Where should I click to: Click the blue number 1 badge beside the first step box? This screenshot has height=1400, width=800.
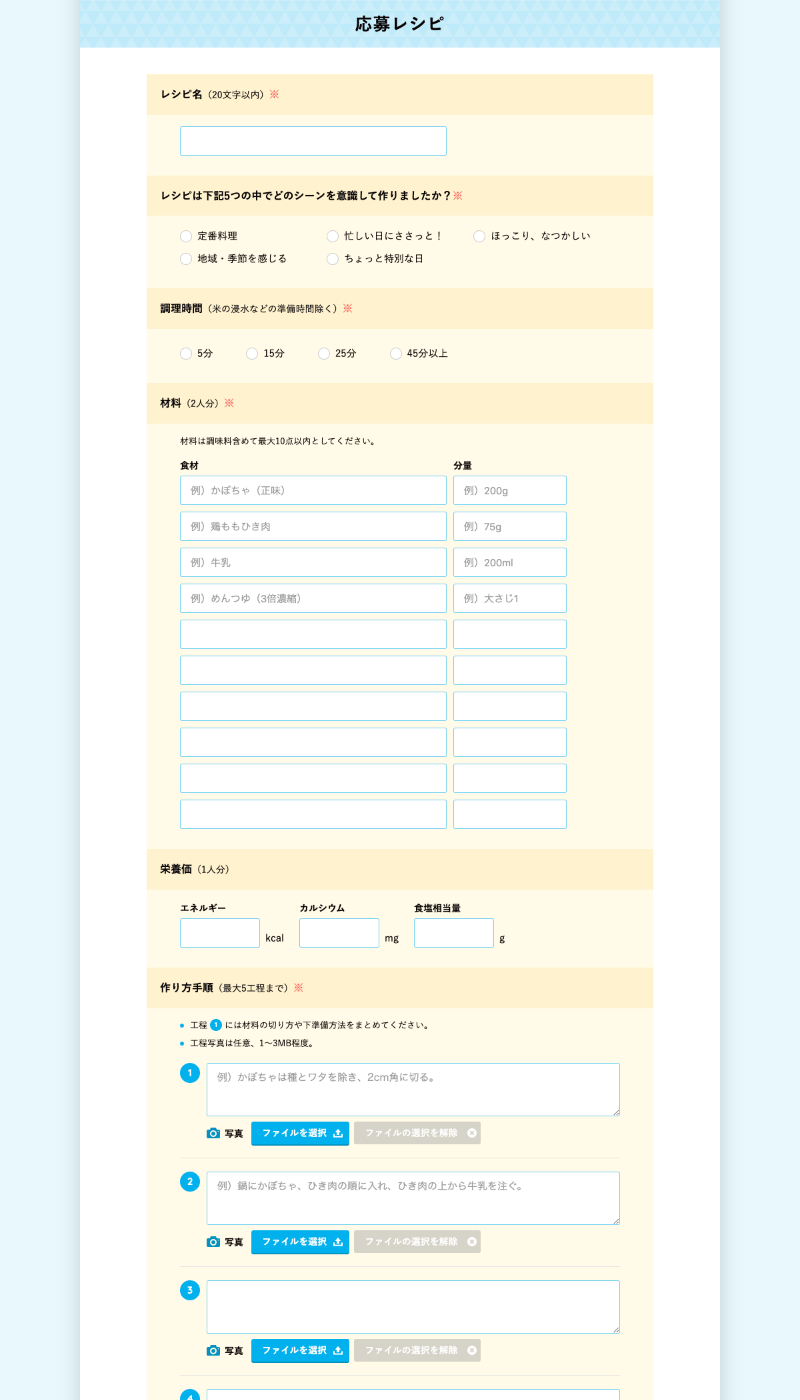(190, 1073)
